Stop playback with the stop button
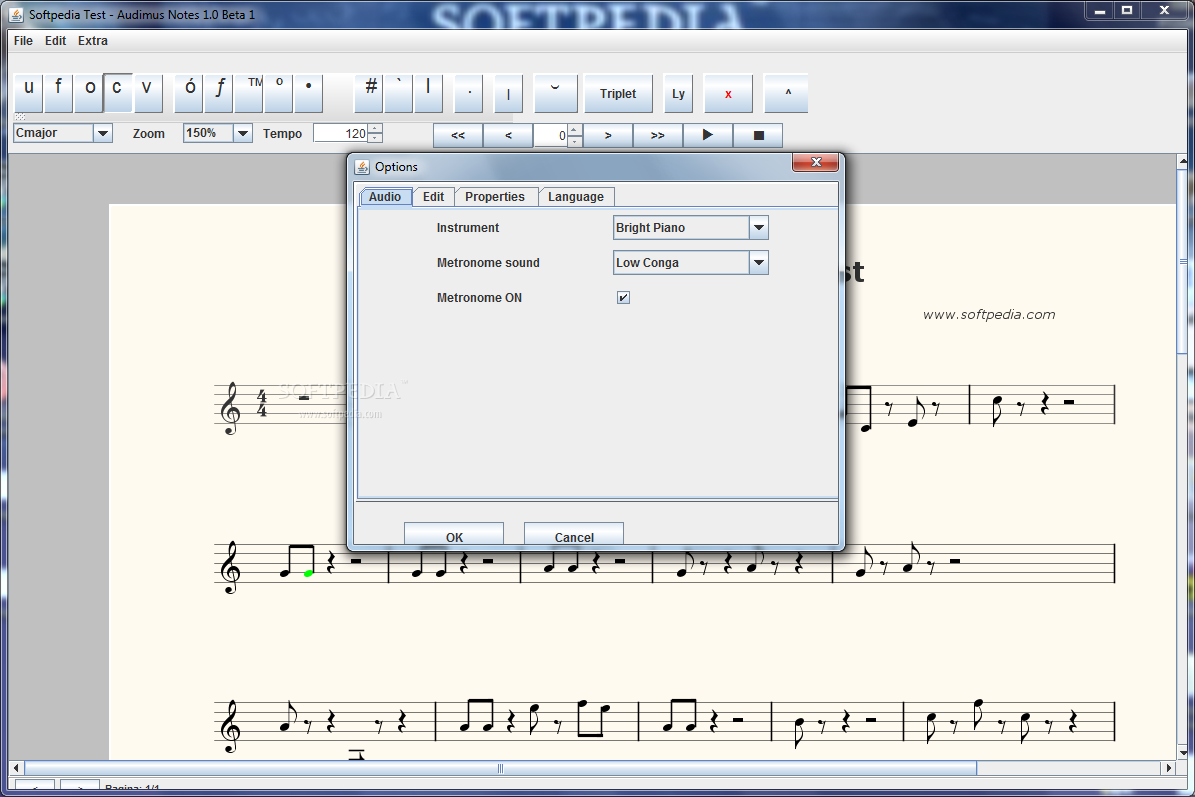The image size is (1195, 797). tap(758, 136)
